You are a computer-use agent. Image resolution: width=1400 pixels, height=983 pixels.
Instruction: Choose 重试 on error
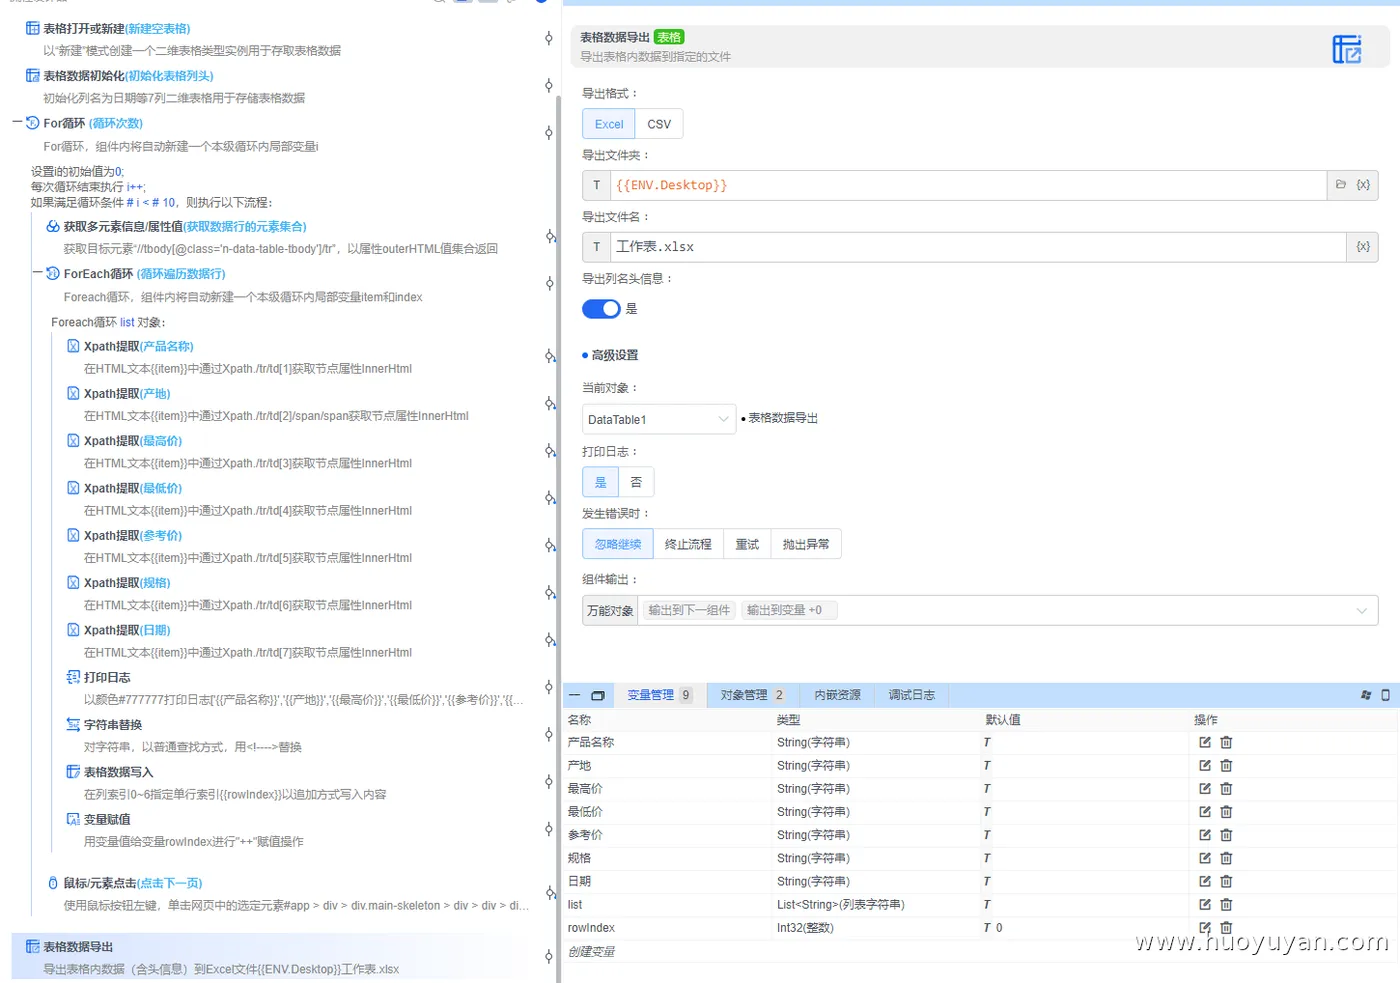747,544
